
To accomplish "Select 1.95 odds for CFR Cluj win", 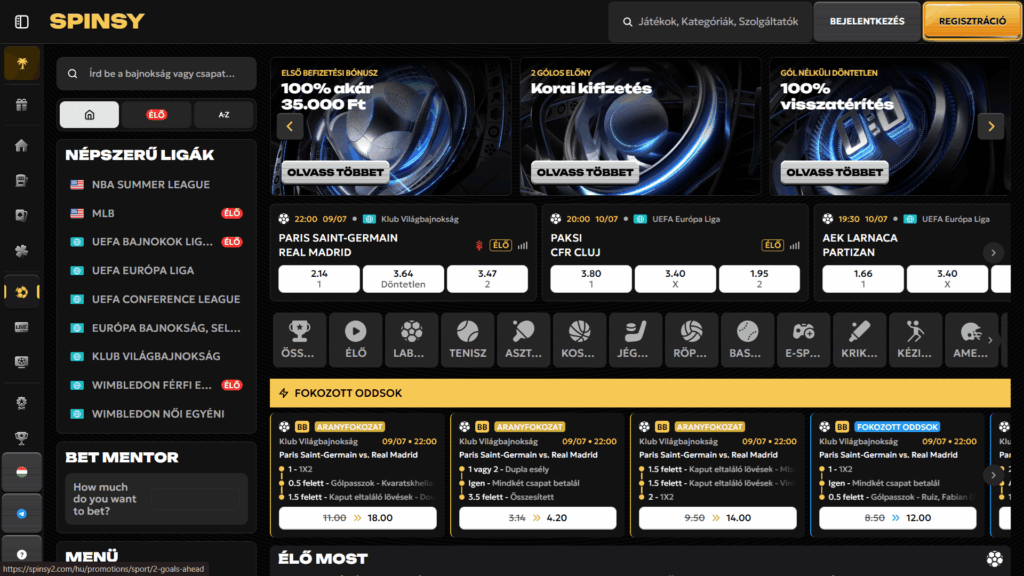I will click(759, 279).
